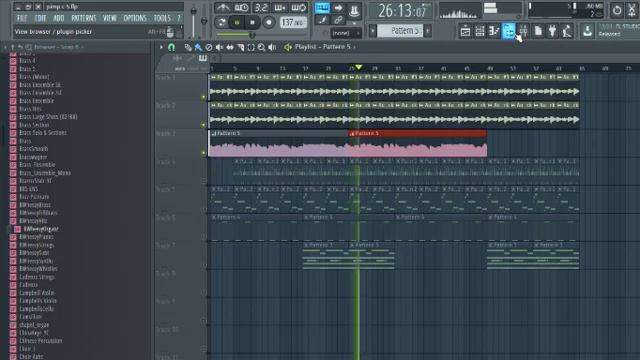Screen dimensions: 640x360
Task: Click the audio editor scissors icon
Action: tap(632, 10)
